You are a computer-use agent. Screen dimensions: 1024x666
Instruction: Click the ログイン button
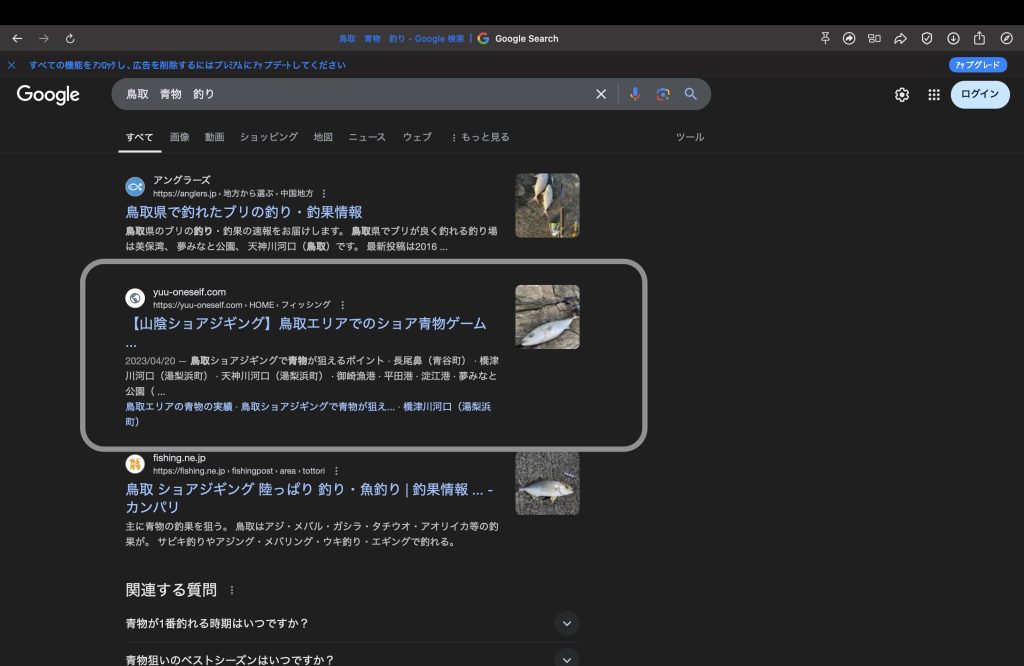click(x=980, y=94)
